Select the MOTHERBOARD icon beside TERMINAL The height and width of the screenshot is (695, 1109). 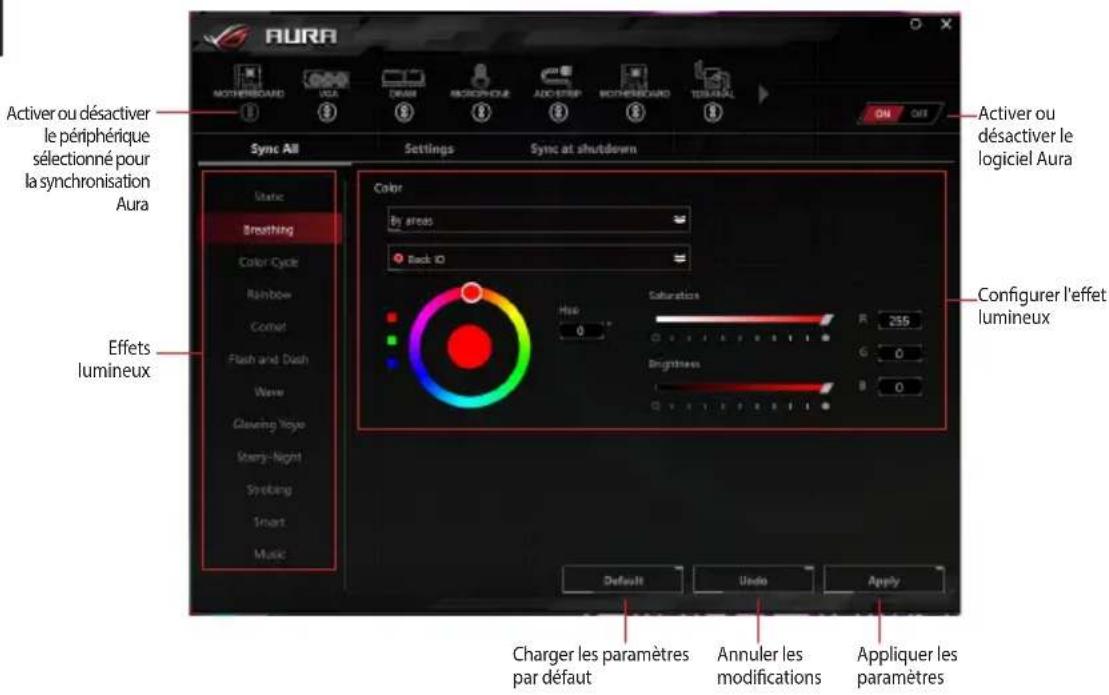(x=634, y=76)
